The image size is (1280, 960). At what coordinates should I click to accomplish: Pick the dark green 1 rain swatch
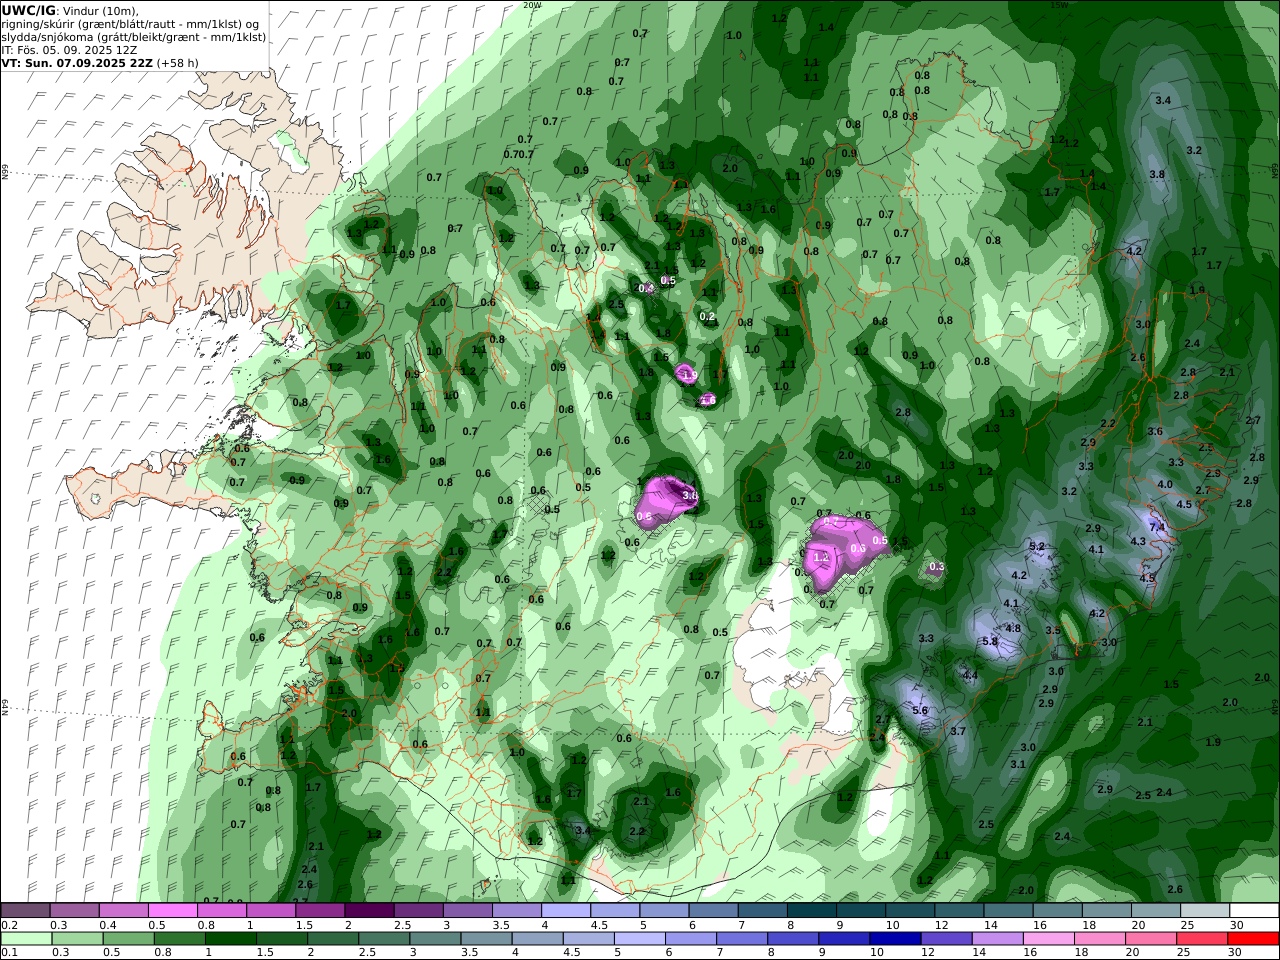click(x=230, y=939)
